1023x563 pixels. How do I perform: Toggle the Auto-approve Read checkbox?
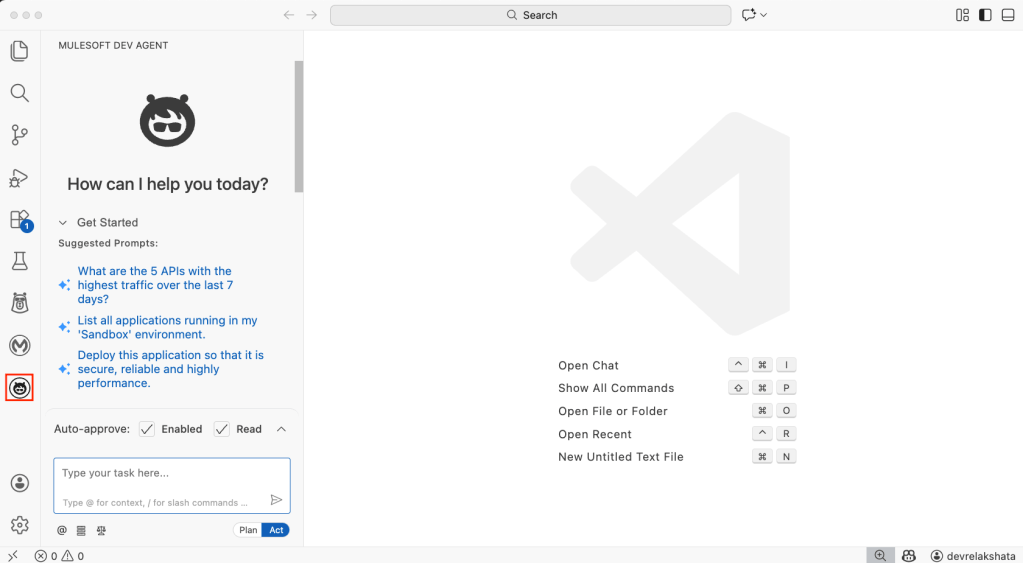point(222,429)
